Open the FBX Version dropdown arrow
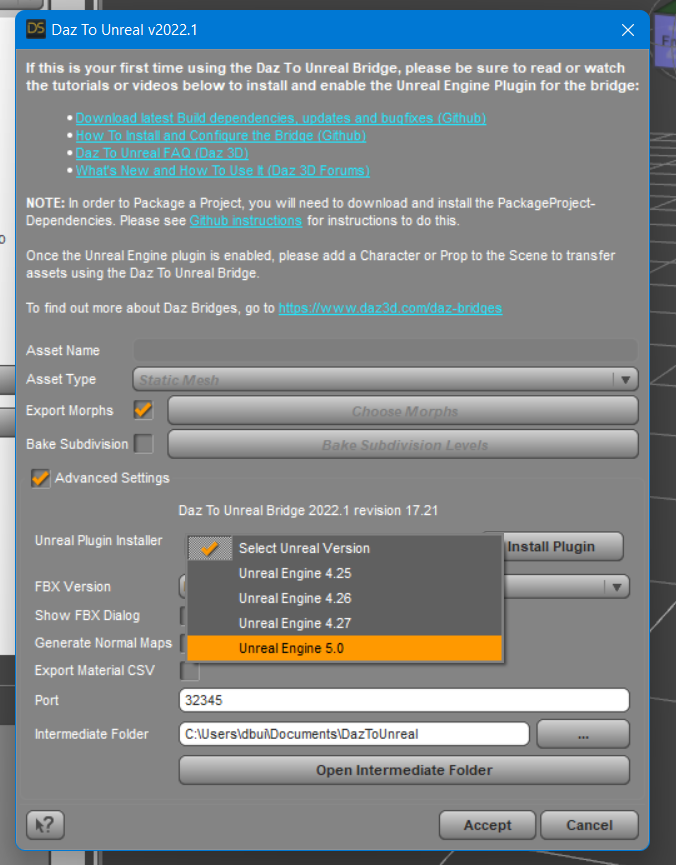Screen dimensions: 676x865 pos(616,586)
